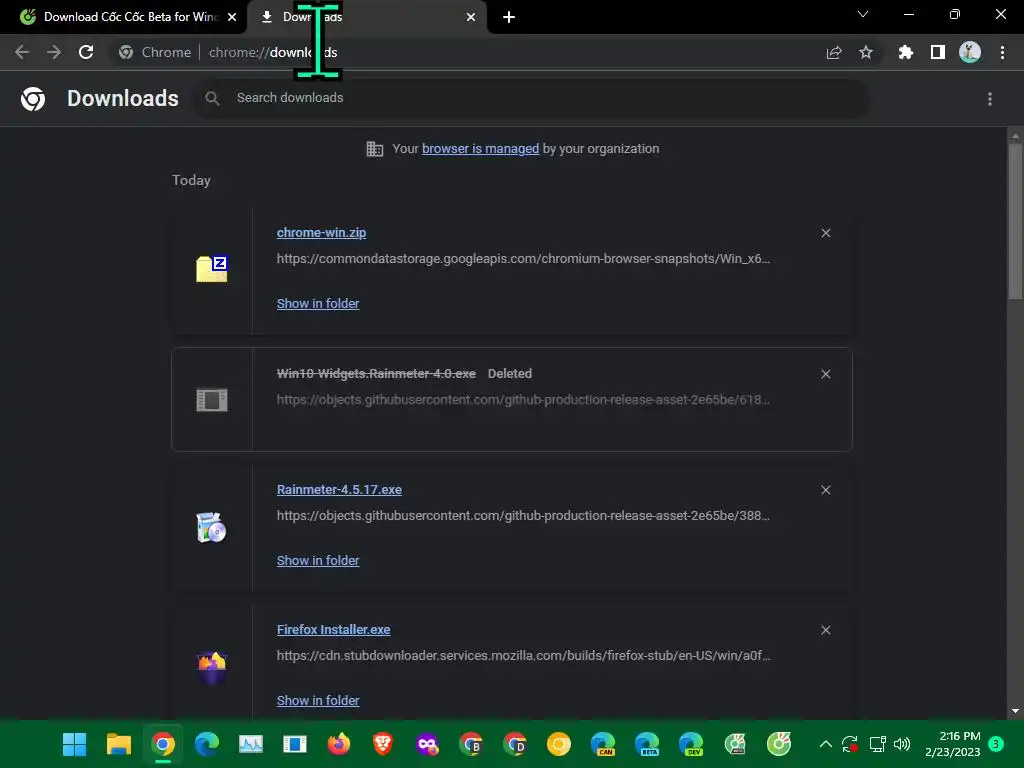
Task: Open the Firefox Installer.exe download link
Action: point(333,630)
